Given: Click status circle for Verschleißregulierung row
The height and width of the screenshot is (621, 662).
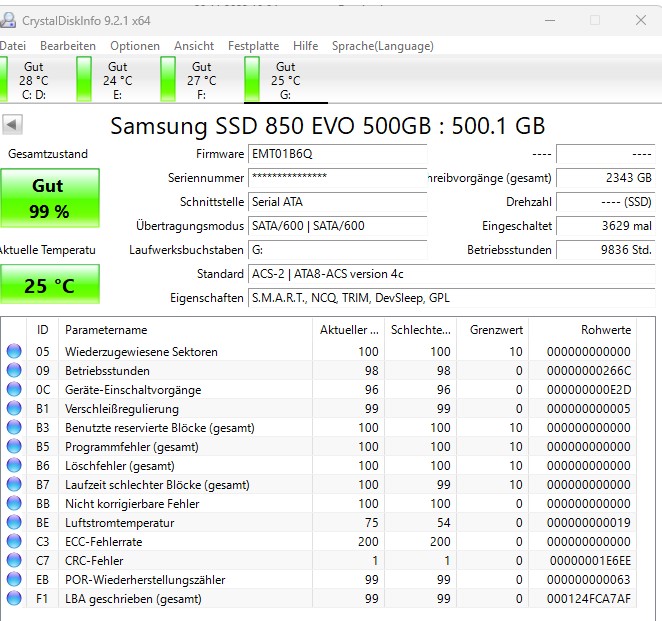Looking at the screenshot, I should click(14, 408).
